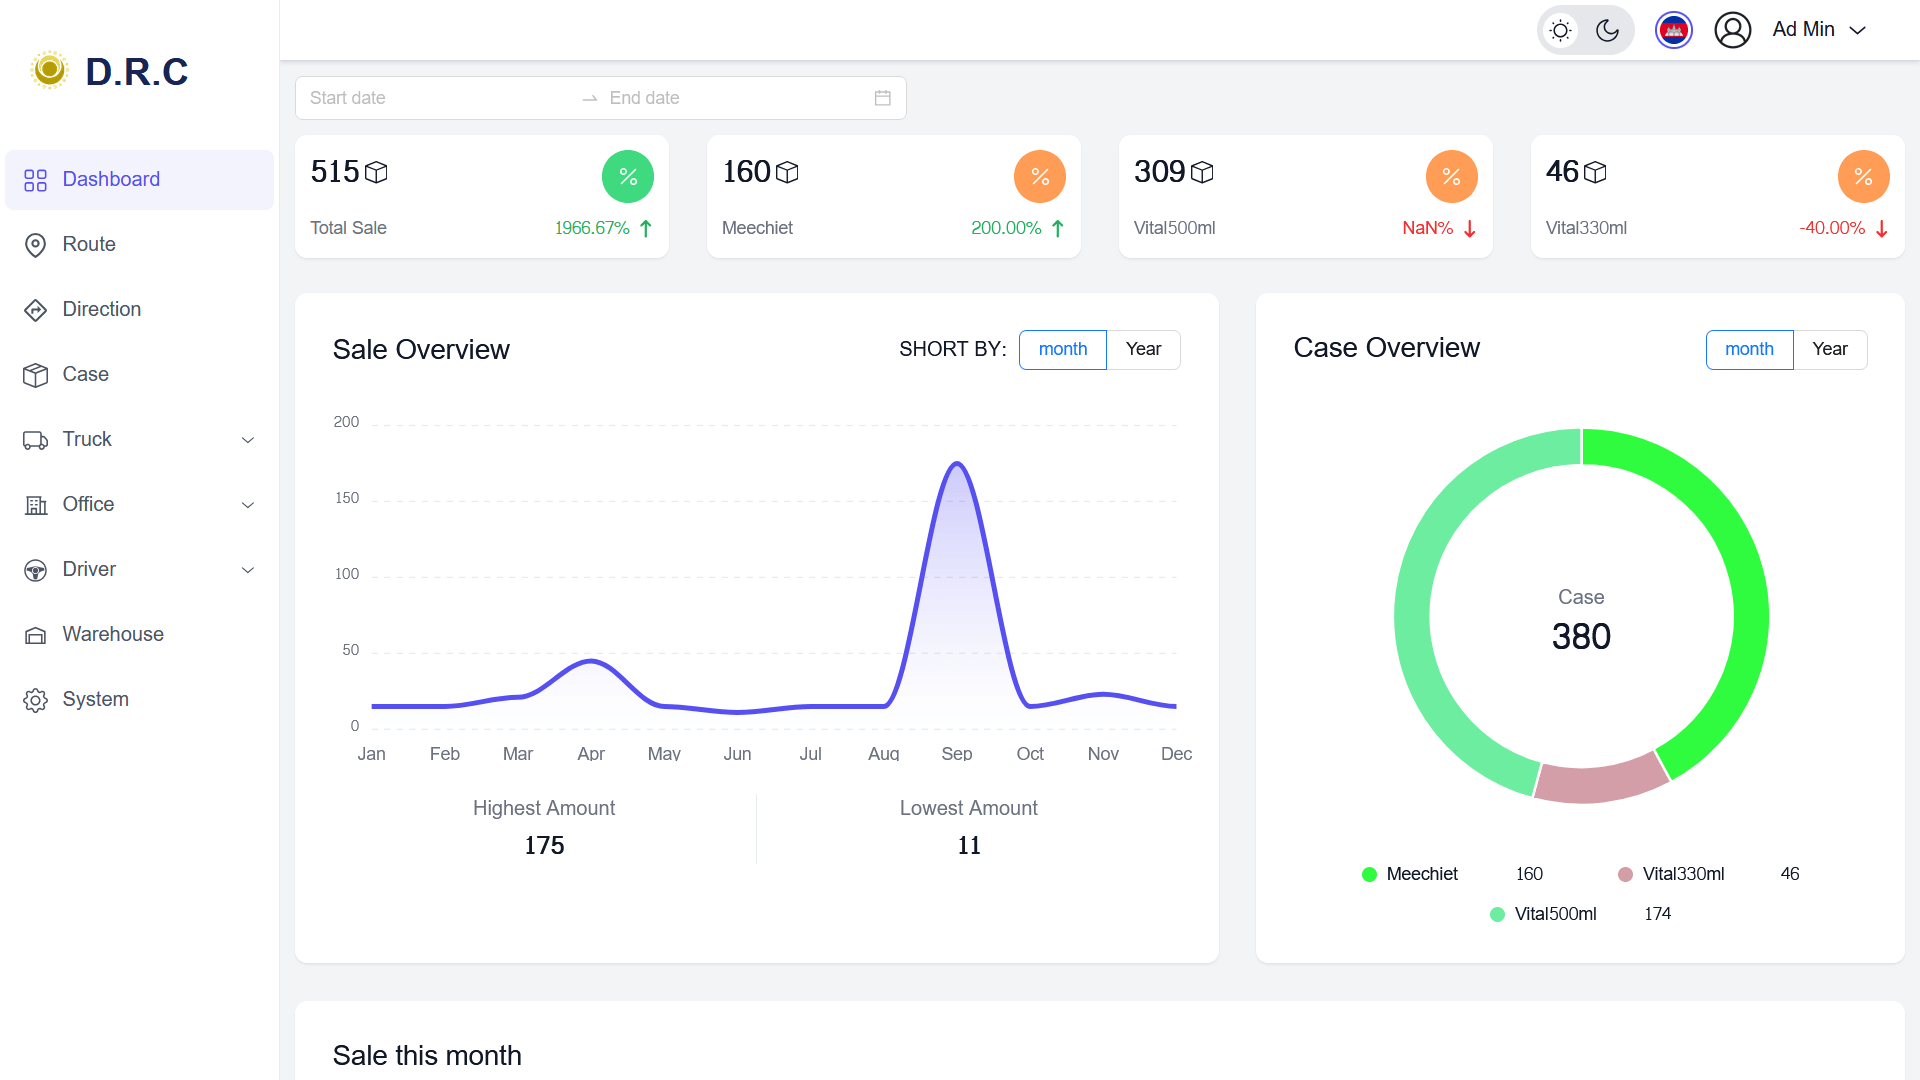Select month option in Case Overview
Screen dimensions: 1920x1080
[x=1749, y=349]
